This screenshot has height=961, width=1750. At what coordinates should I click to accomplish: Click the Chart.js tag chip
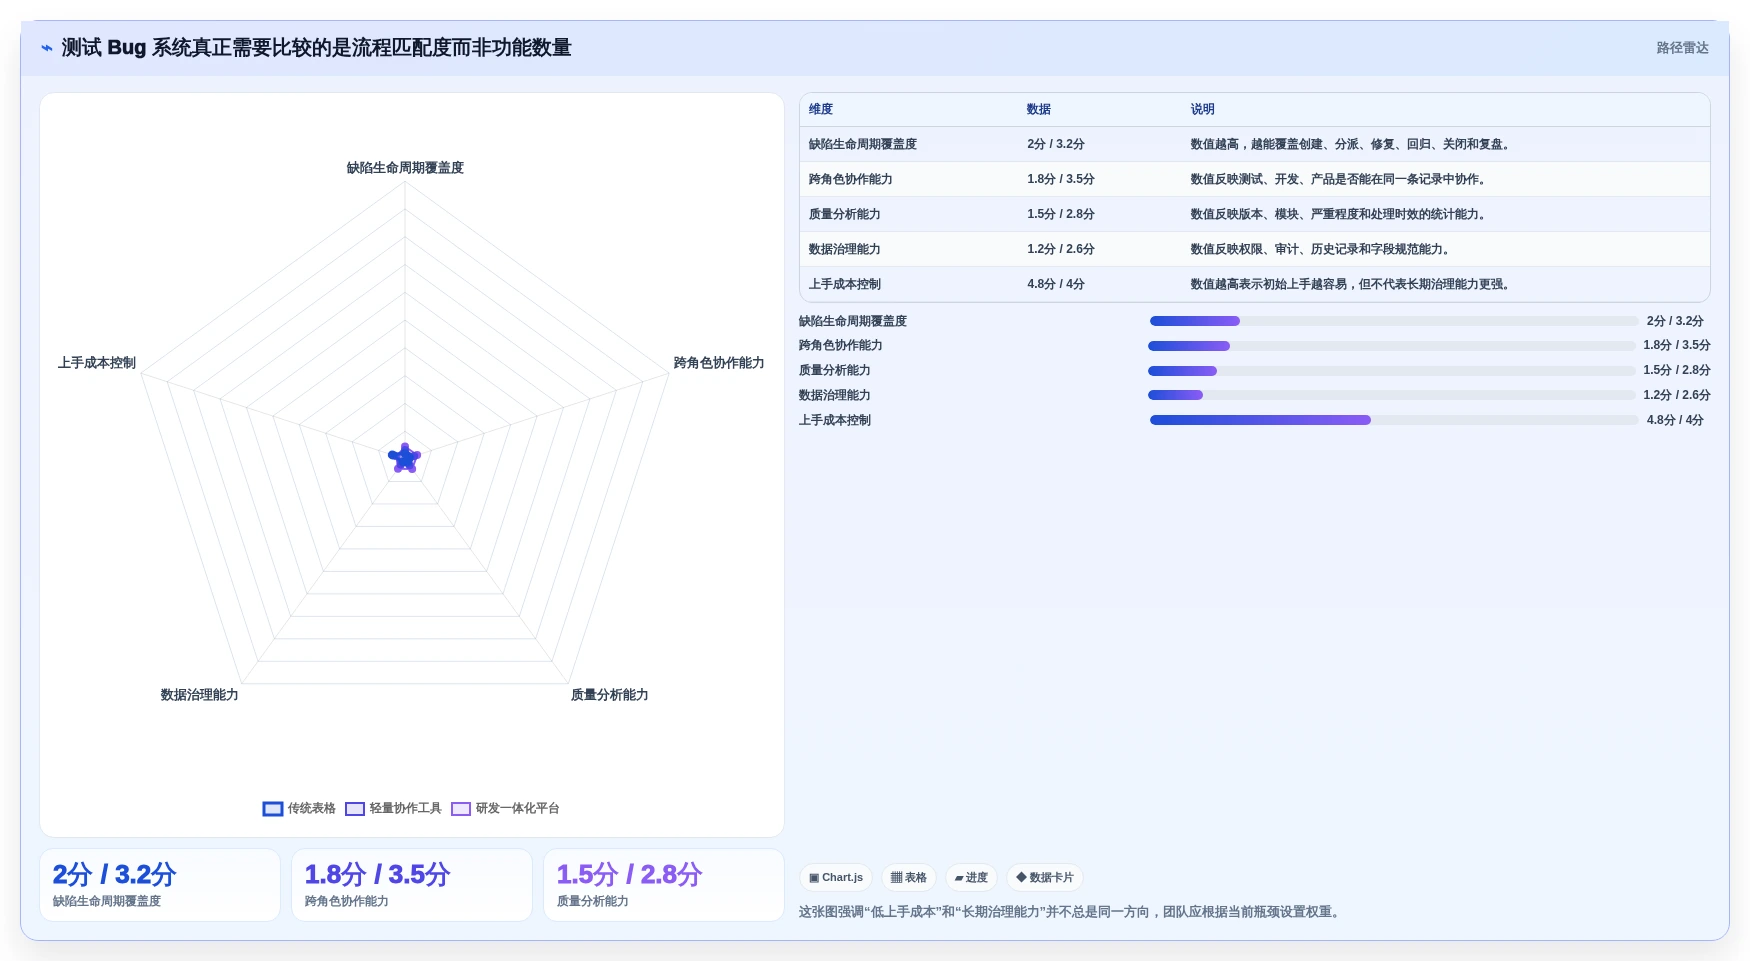(x=836, y=878)
